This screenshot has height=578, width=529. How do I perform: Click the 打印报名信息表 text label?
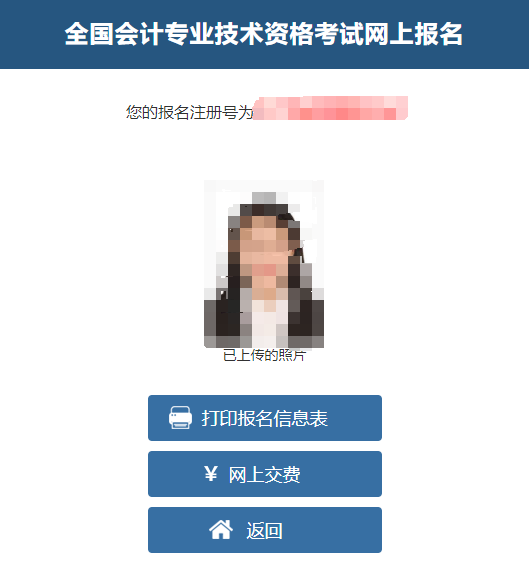point(264,418)
